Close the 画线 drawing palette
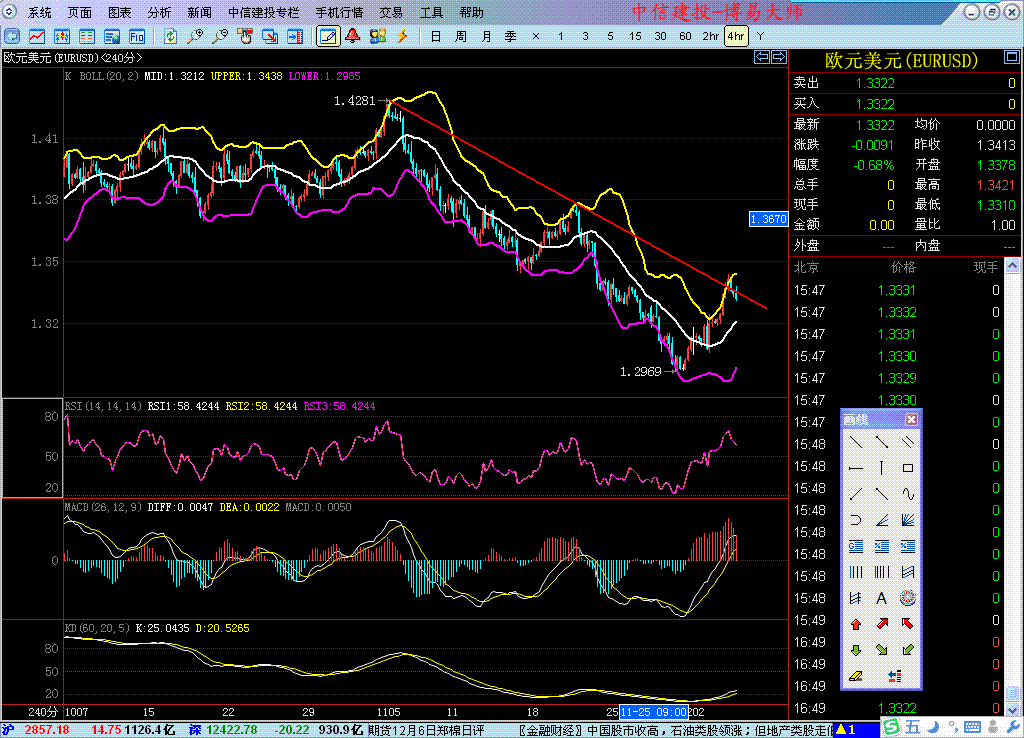This screenshot has width=1024, height=738. 911,420
